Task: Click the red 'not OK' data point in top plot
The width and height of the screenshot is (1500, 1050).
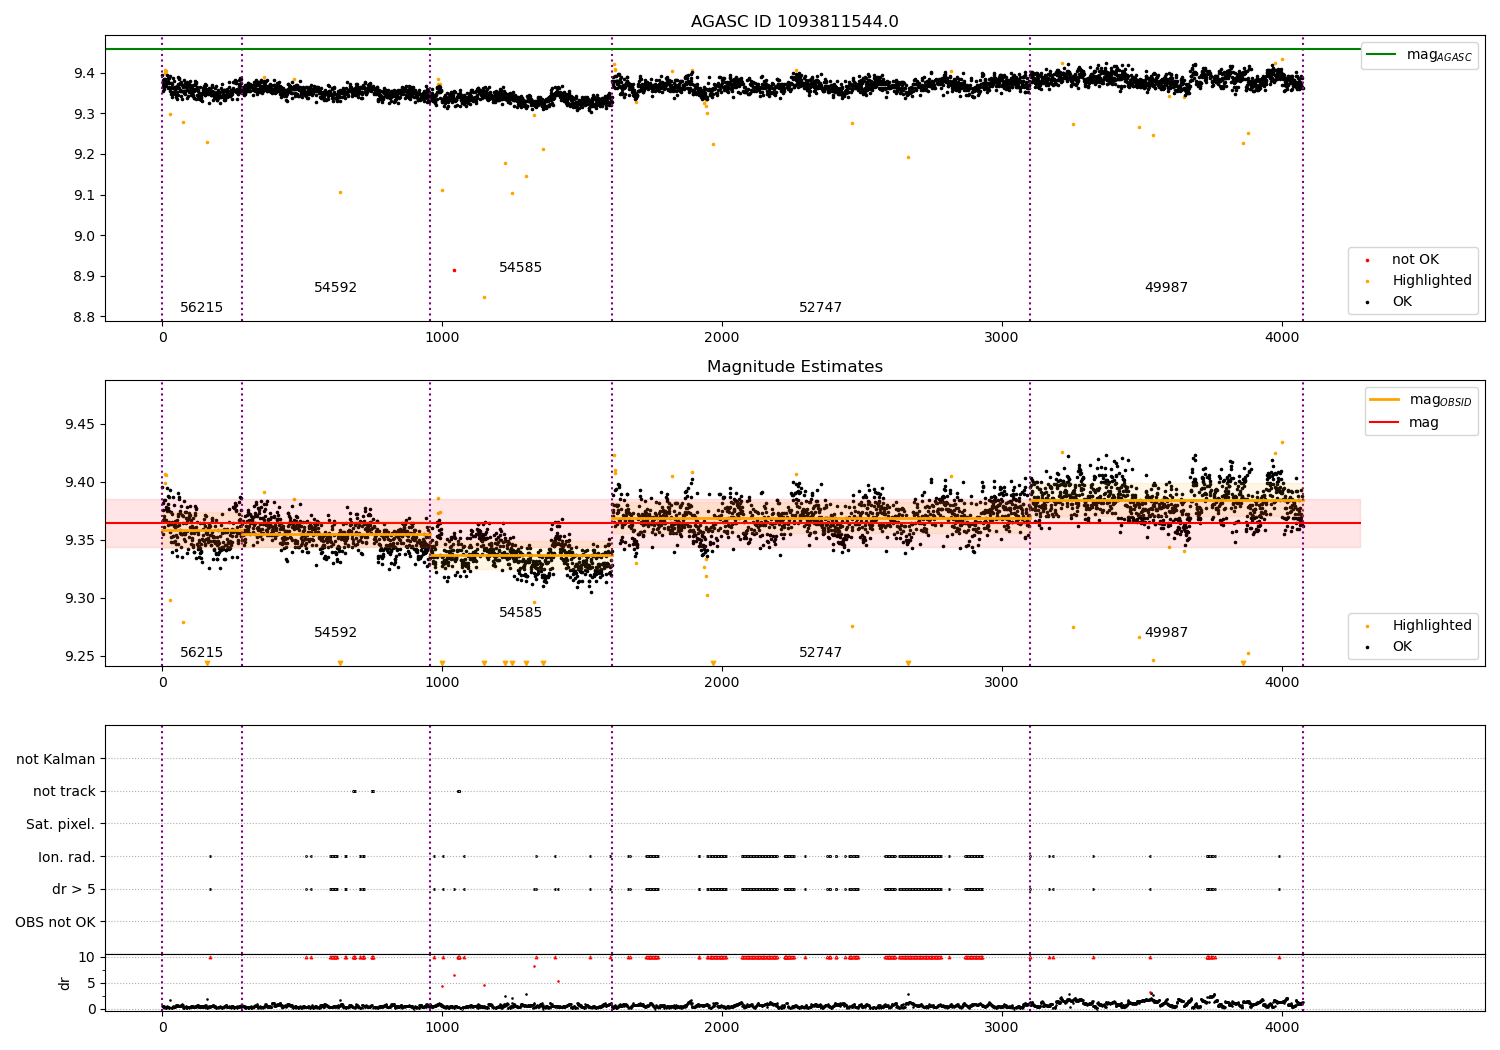Action: [454, 270]
